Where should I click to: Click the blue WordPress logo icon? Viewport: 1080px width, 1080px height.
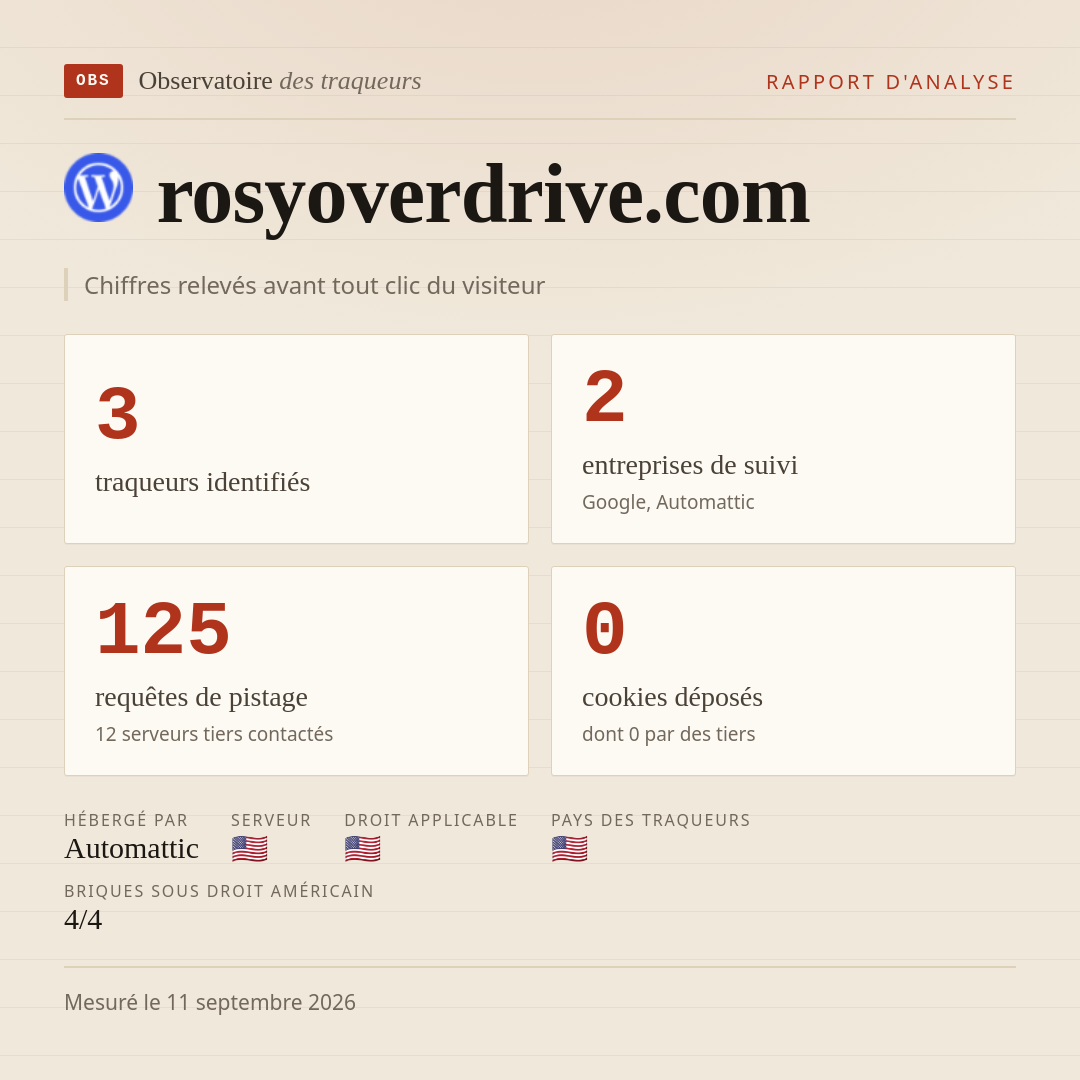tap(98, 187)
